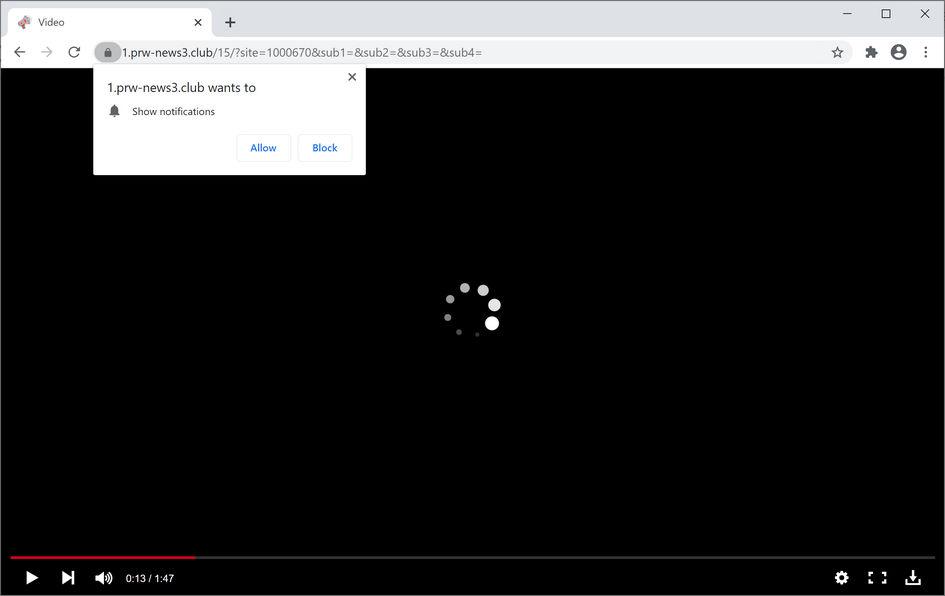This screenshot has height=596, width=945.
Task: Click the site security padlock icon
Action: click(108, 52)
